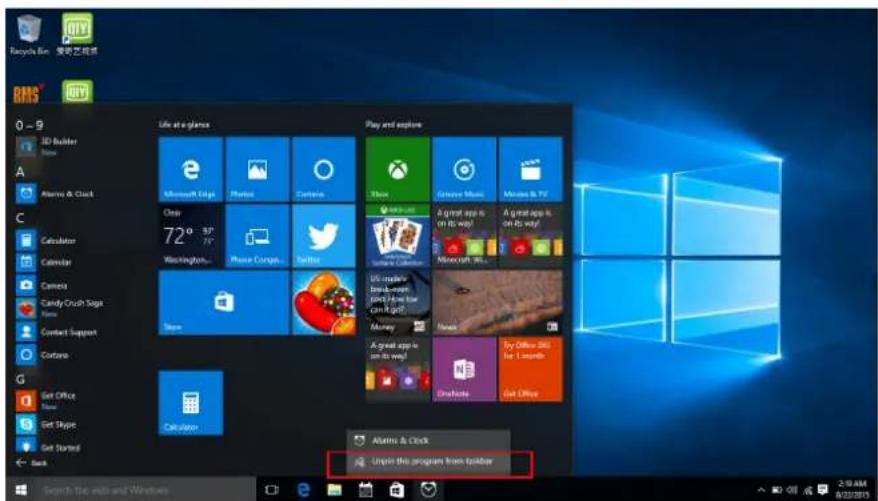Viewport: 878px width, 501px height.
Task: Open the purple OneNote tile
Action: pos(464,369)
